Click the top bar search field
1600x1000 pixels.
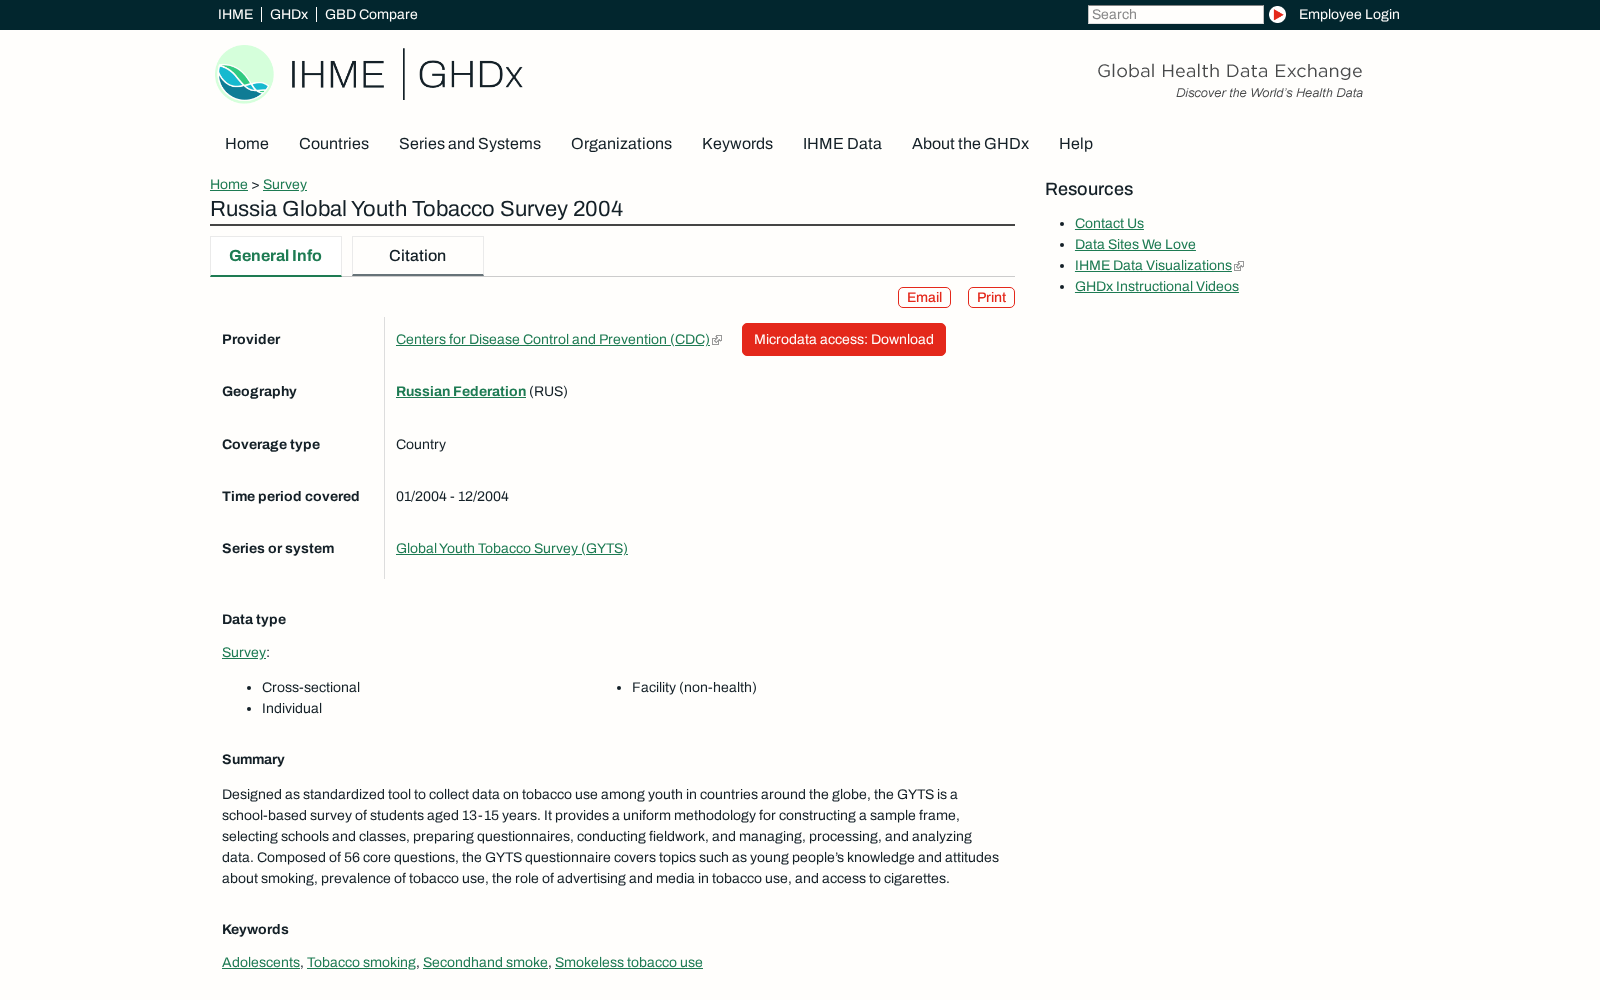click(x=1176, y=15)
